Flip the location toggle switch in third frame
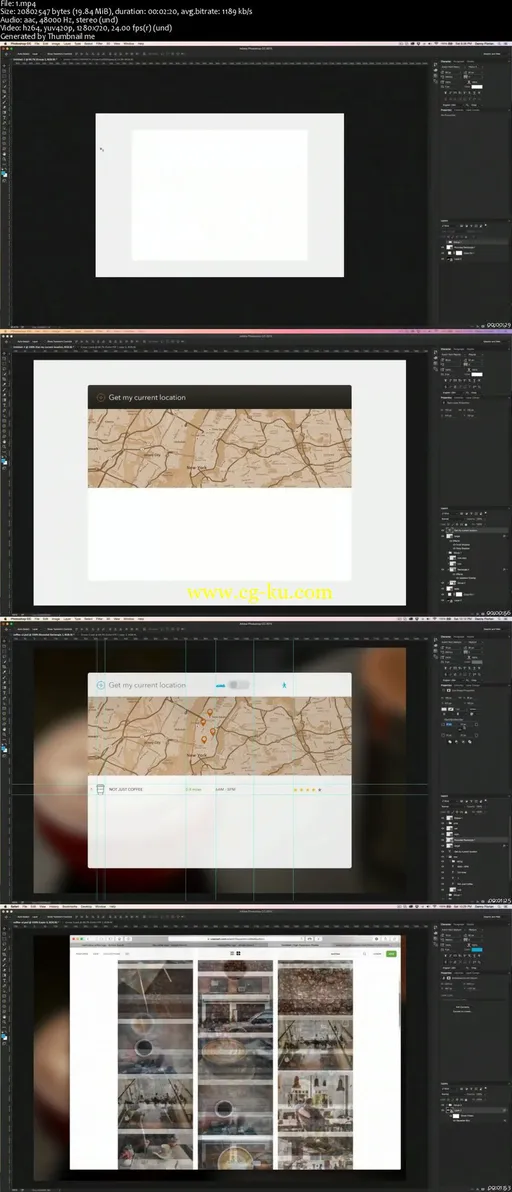The height and width of the screenshot is (1192, 512). pyautogui.click(x=239, y=685)
